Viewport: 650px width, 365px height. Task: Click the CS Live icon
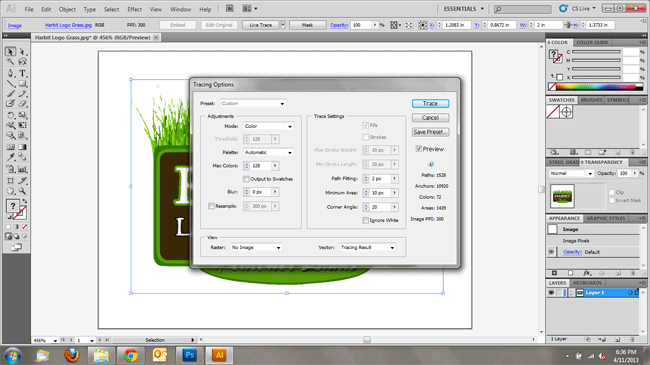click(x=563, y=8)
